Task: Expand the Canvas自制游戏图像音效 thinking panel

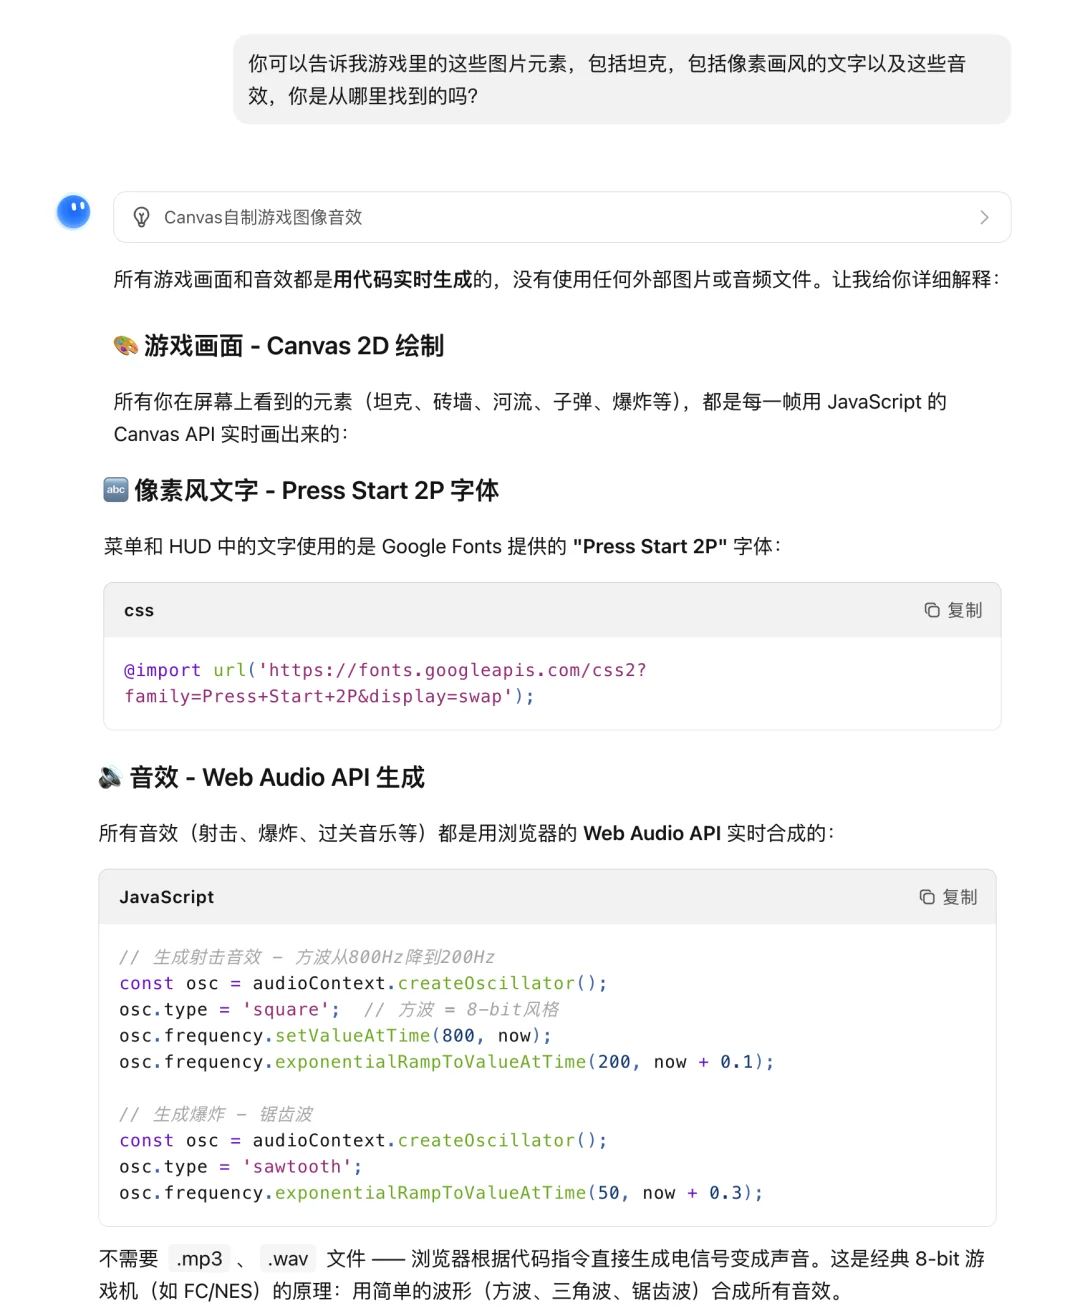Action: coord(560,217)
